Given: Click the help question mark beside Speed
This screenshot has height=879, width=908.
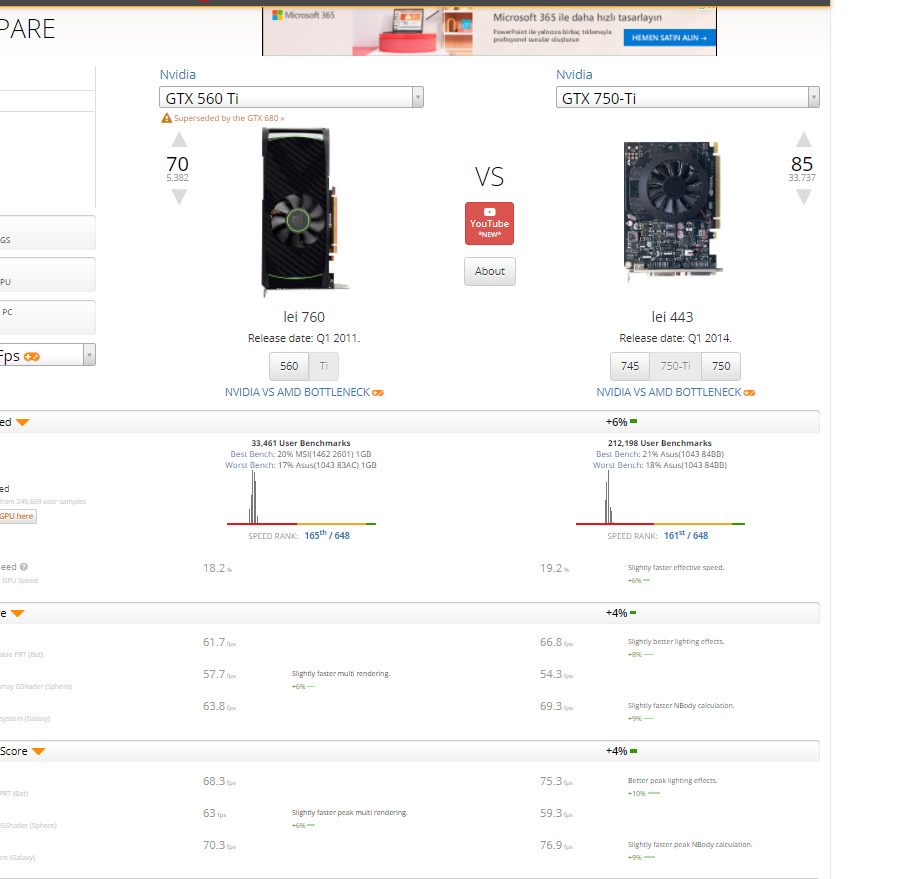Looking at the screenshot, I should click(x=24, y=567).
